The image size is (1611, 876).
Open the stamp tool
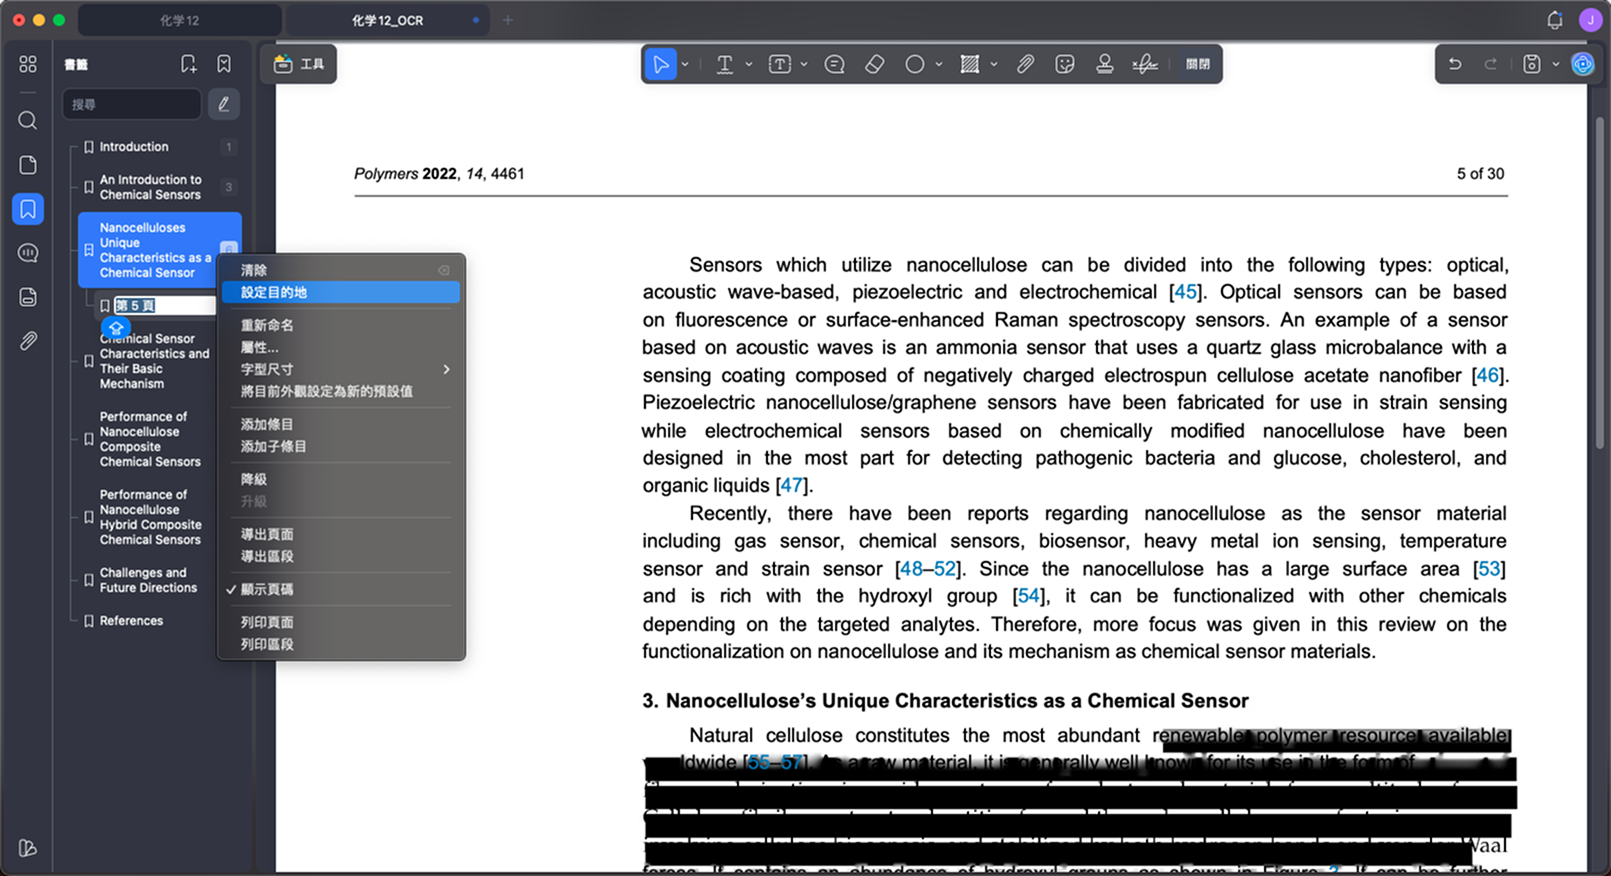click(1104, 64)
